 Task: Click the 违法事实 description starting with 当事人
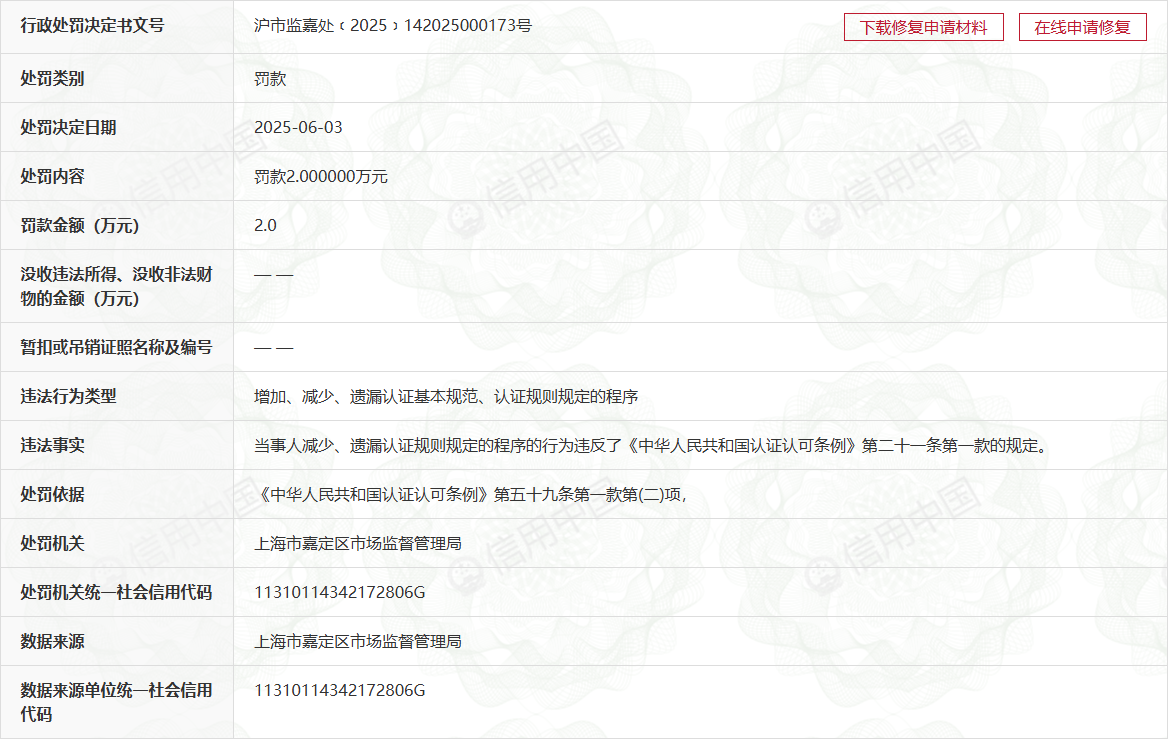click(x=652, y=445)
